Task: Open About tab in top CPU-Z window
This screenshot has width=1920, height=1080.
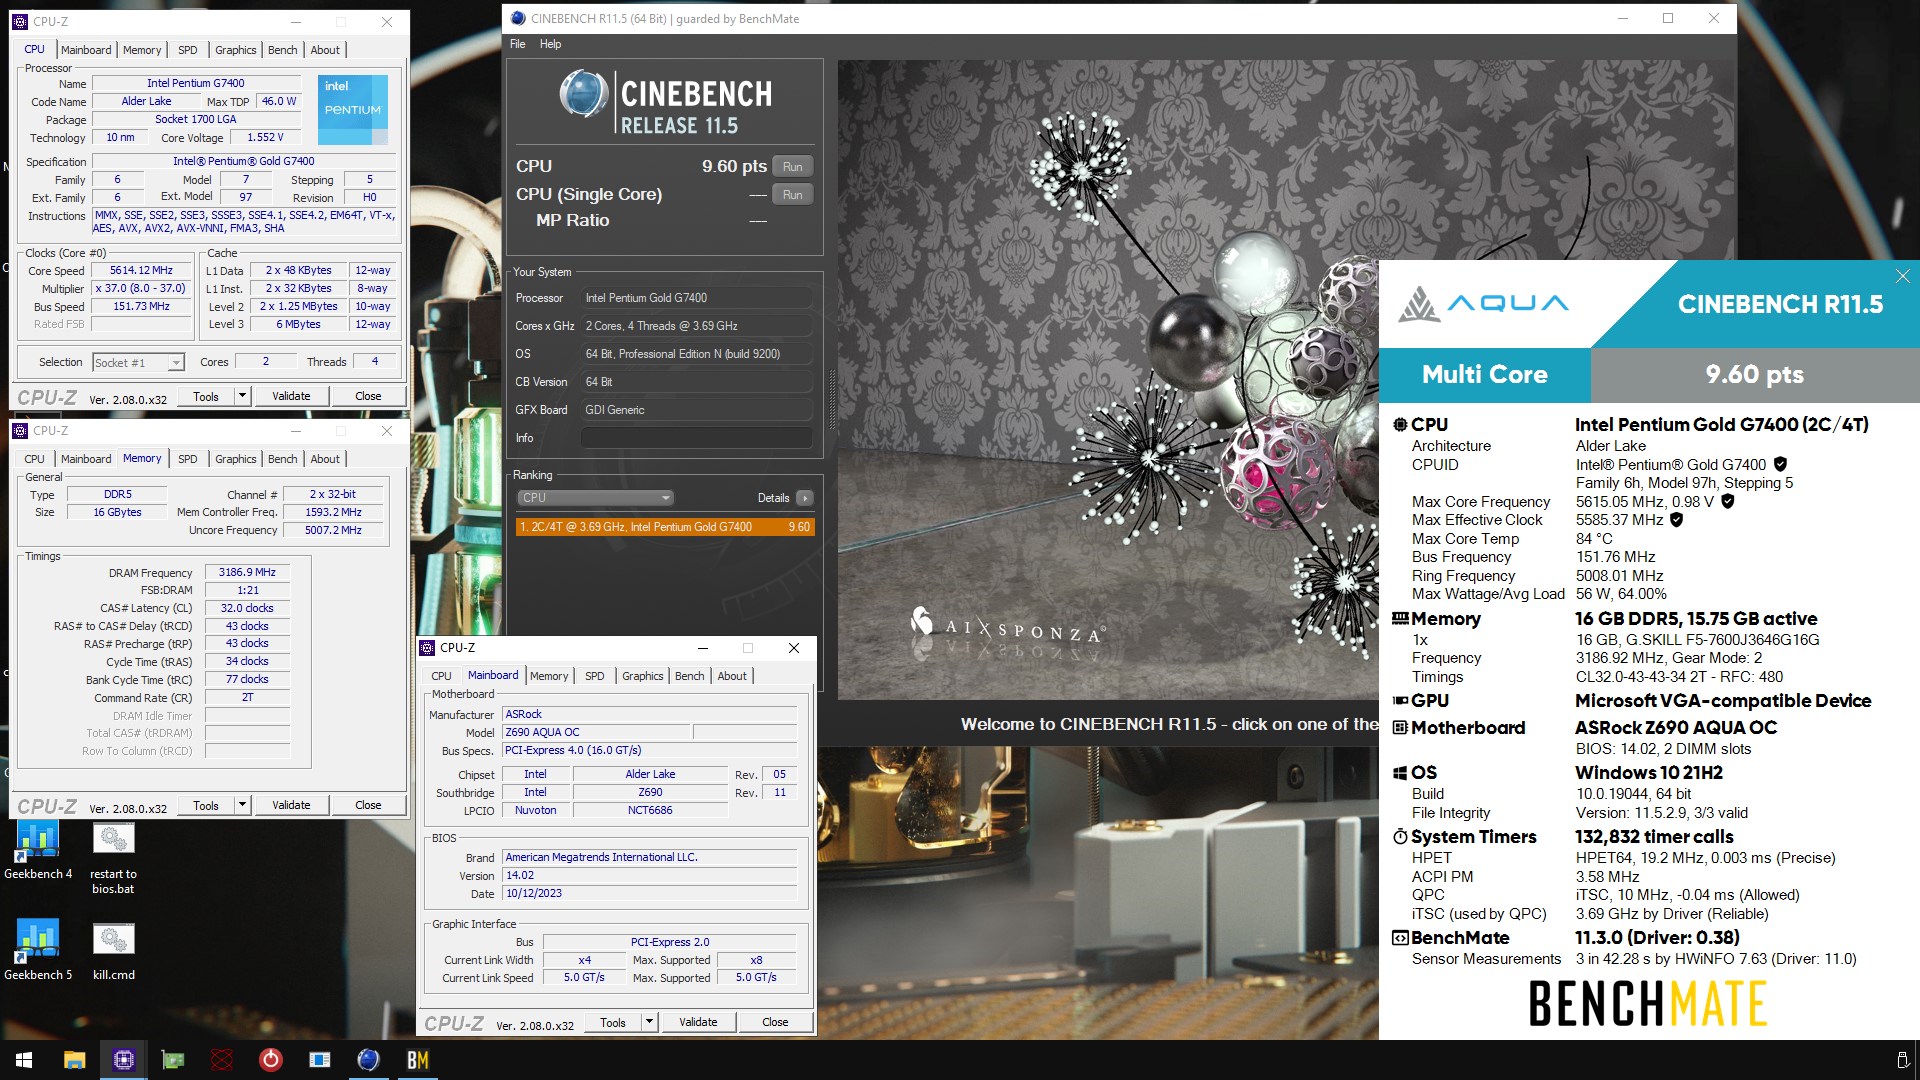Action: click(325, 50)
